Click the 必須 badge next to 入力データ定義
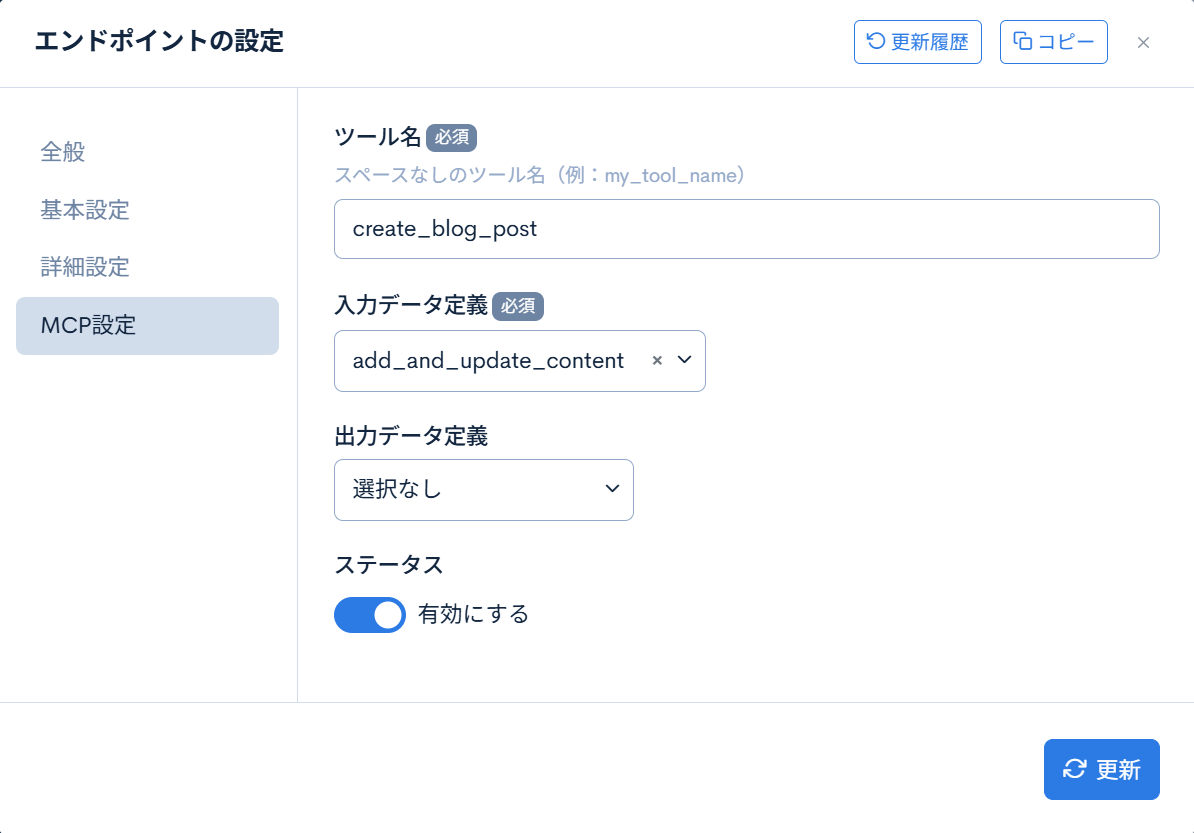This screenshot has height=833, width=1194. (x=518, y=307)
